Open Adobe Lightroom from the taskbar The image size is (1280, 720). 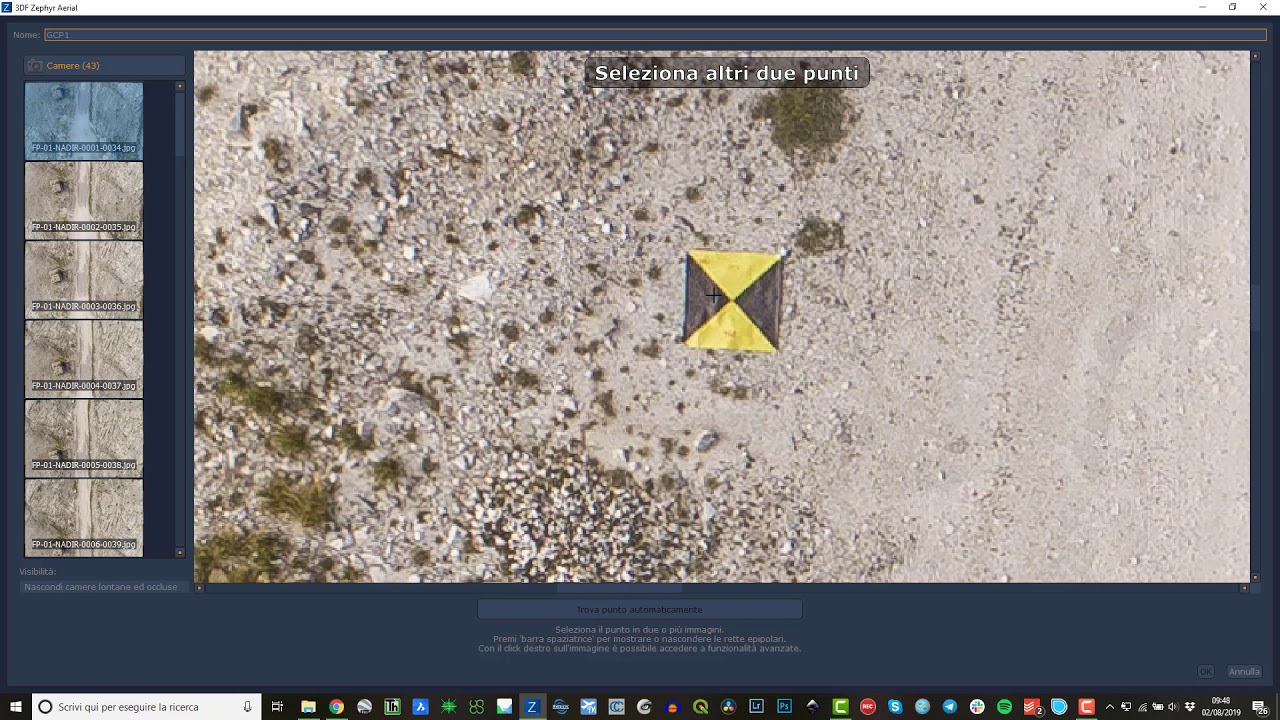click(x=756, y=707)
